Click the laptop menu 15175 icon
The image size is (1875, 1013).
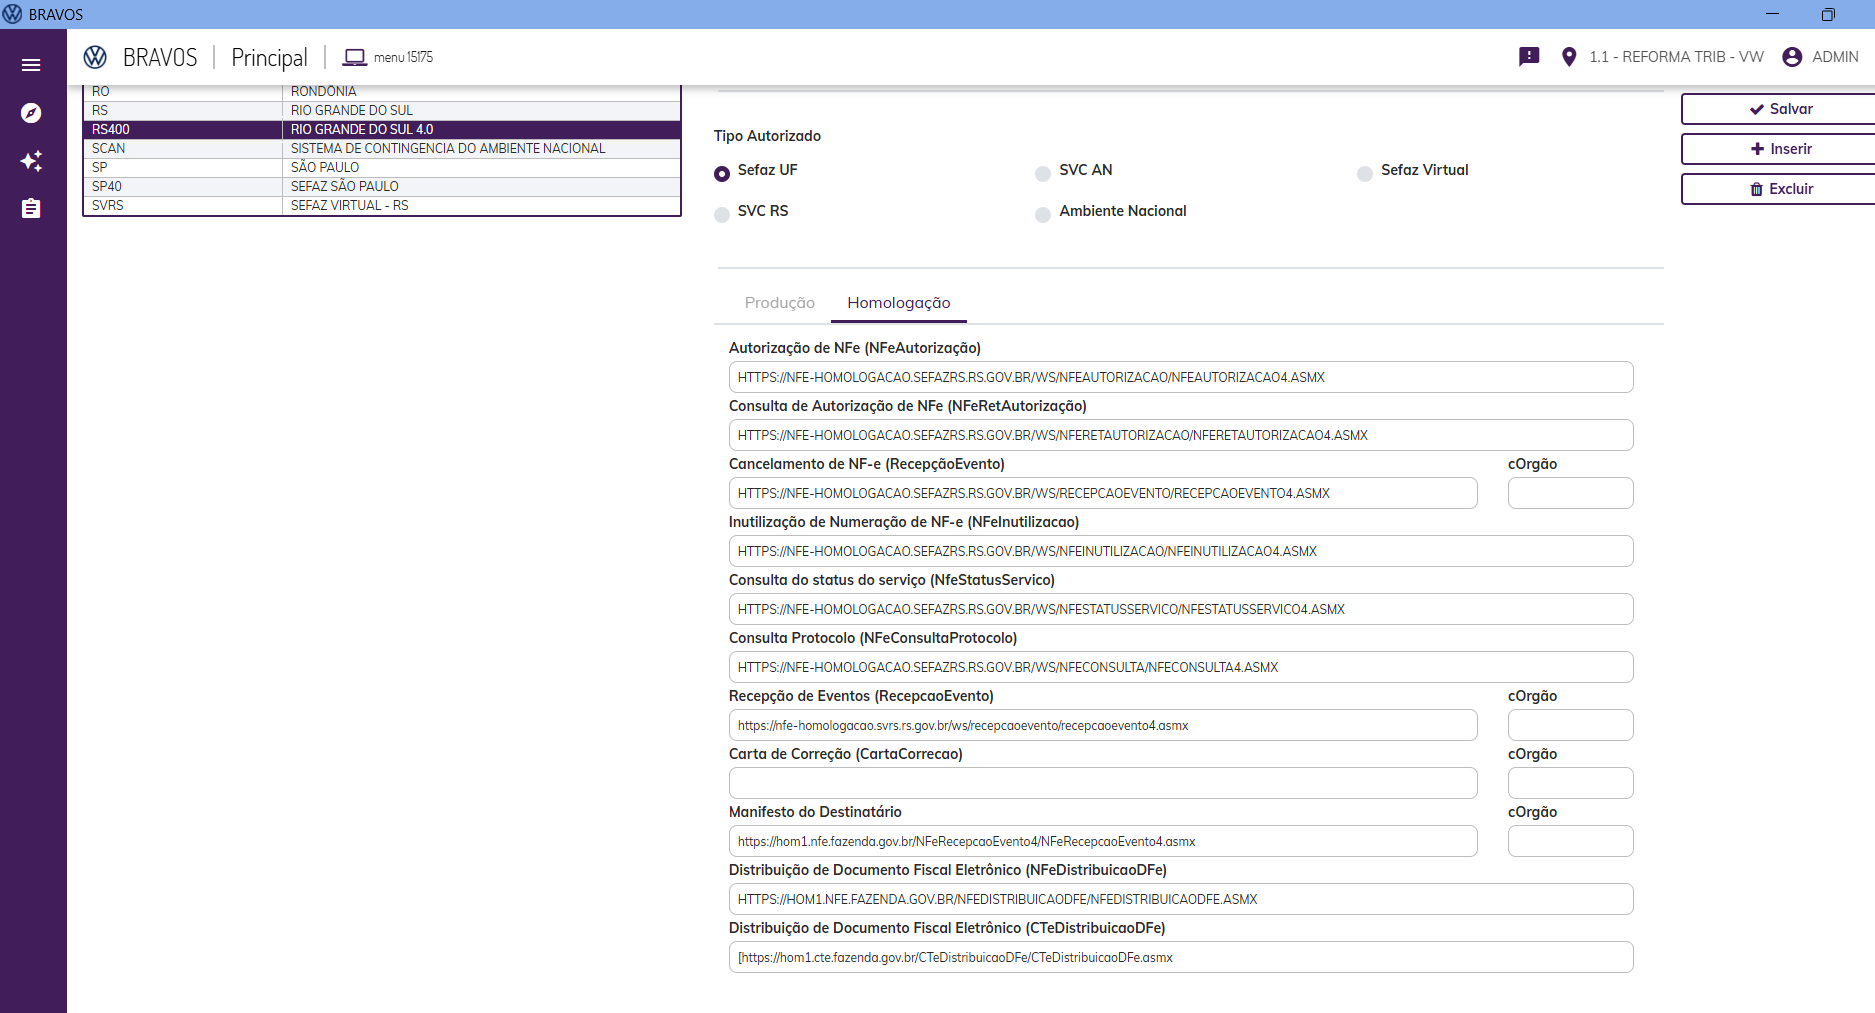click(x=354, y=57)
